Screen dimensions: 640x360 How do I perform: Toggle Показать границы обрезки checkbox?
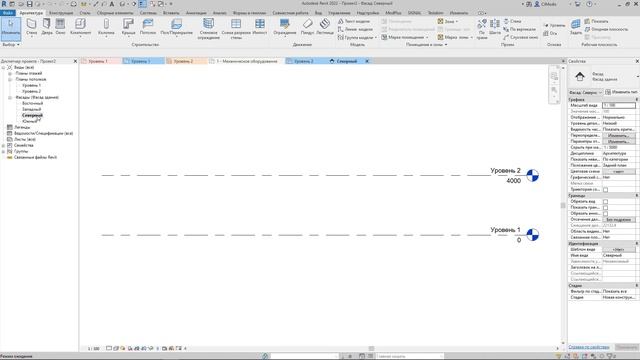[x=605, y=208]
